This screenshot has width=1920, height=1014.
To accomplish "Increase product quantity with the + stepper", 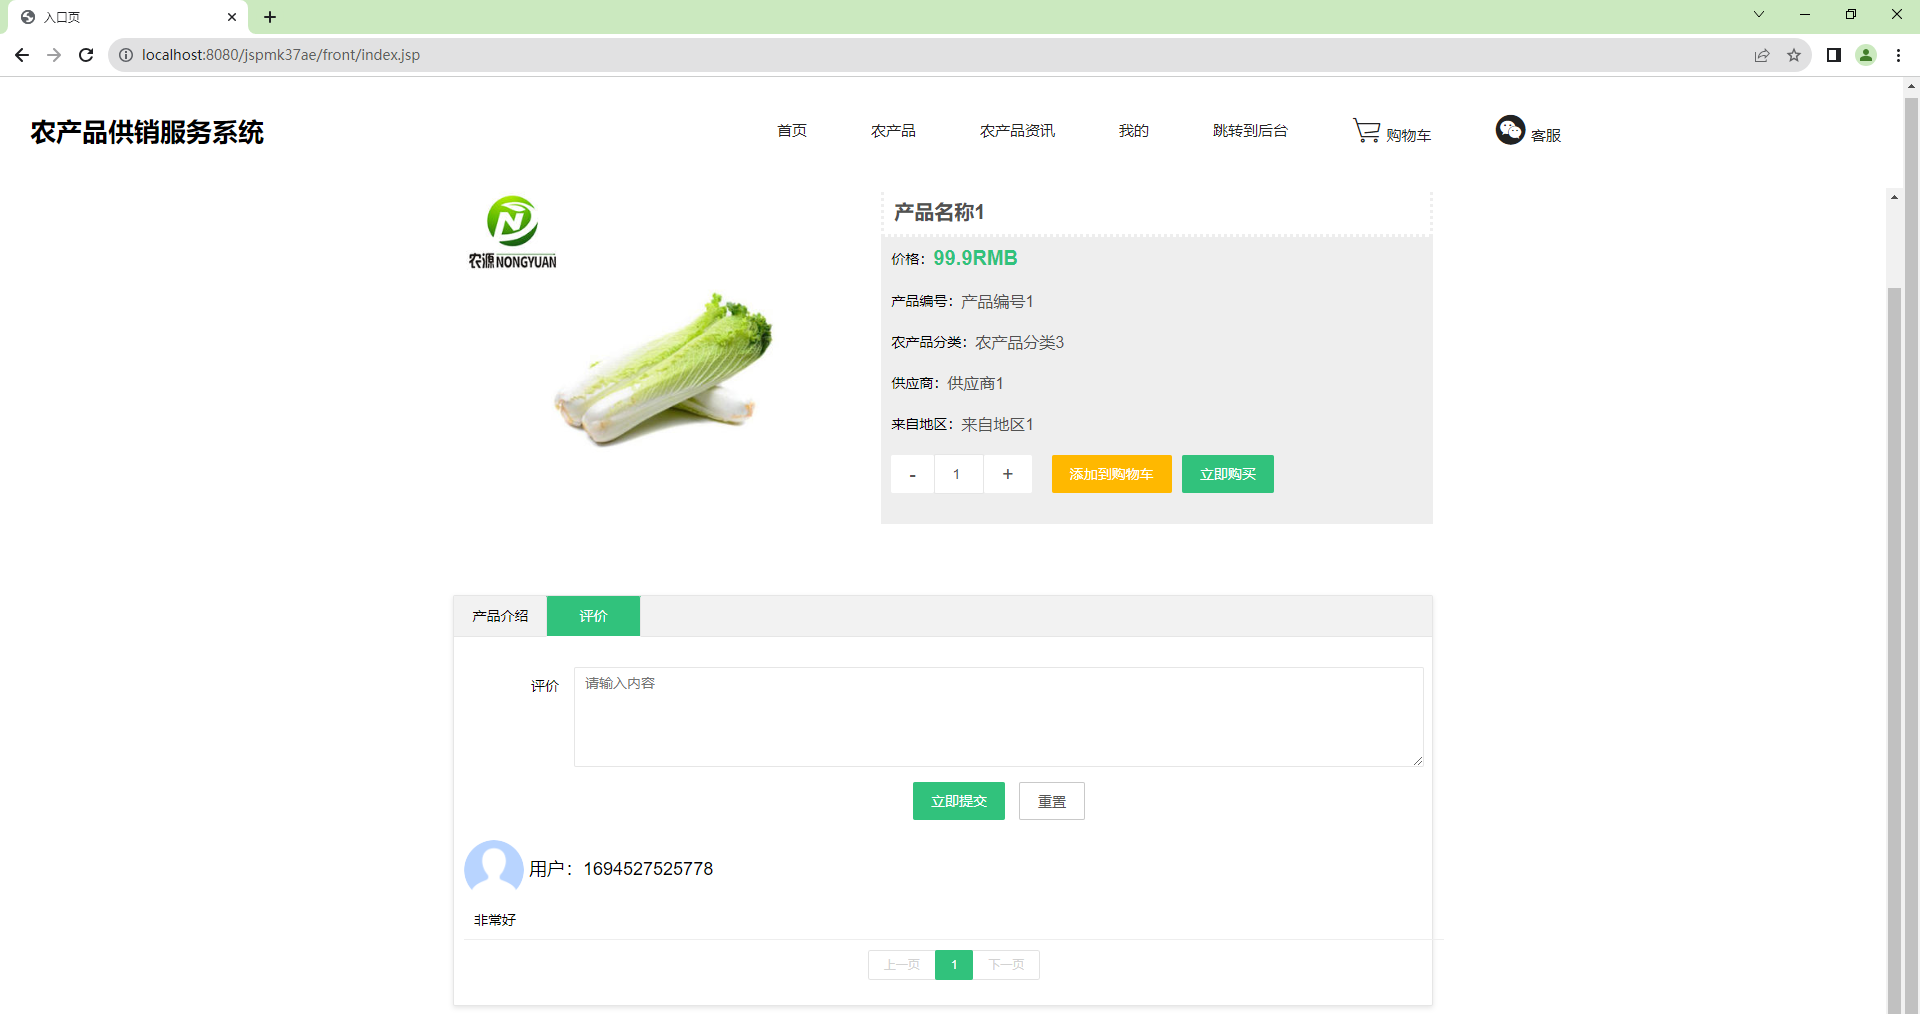I will pyautogui.click(x=1007, y=474).
